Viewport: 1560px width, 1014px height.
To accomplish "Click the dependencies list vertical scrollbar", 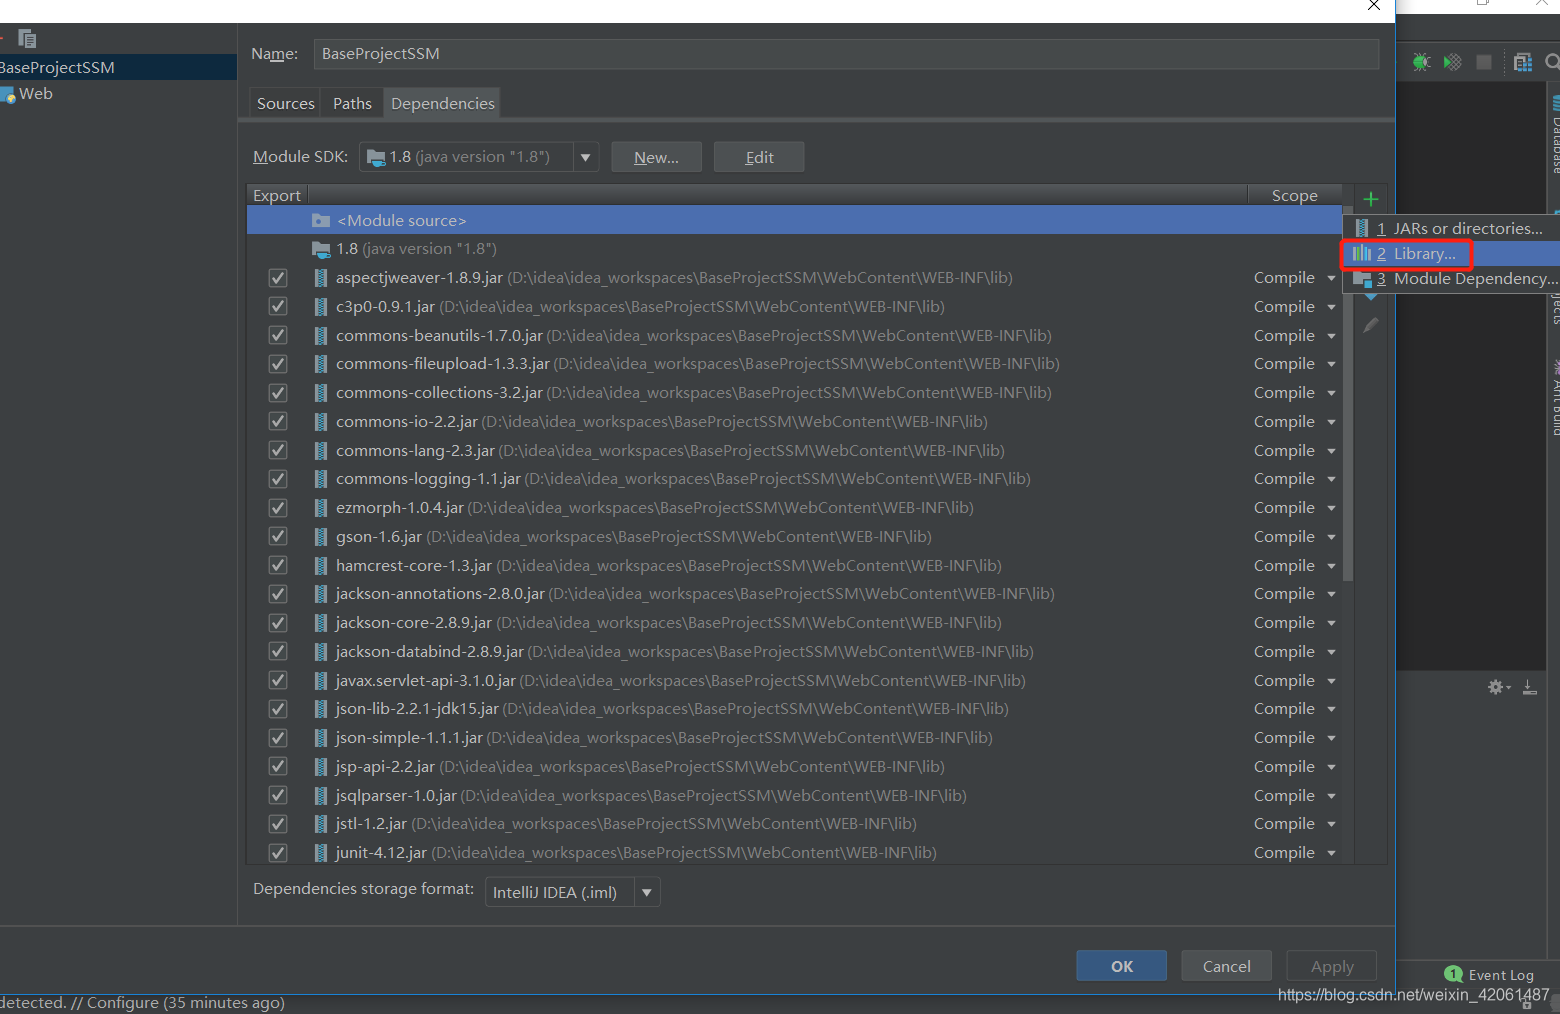I will point(1348,395).
